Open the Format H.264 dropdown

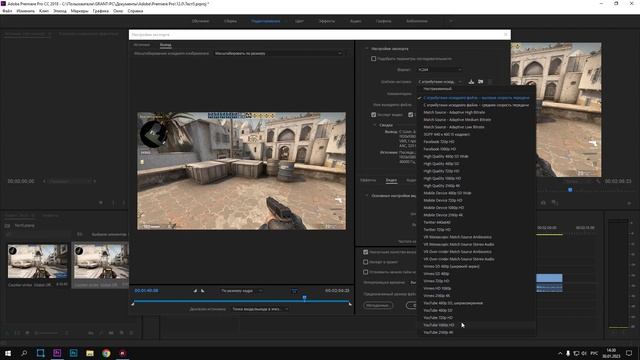440,70
